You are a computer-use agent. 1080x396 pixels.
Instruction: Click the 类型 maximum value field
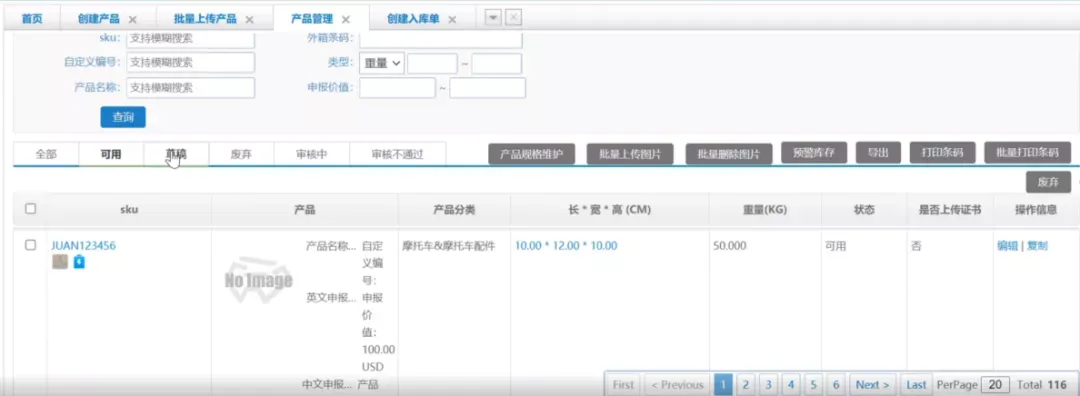[x=497, y=63]
